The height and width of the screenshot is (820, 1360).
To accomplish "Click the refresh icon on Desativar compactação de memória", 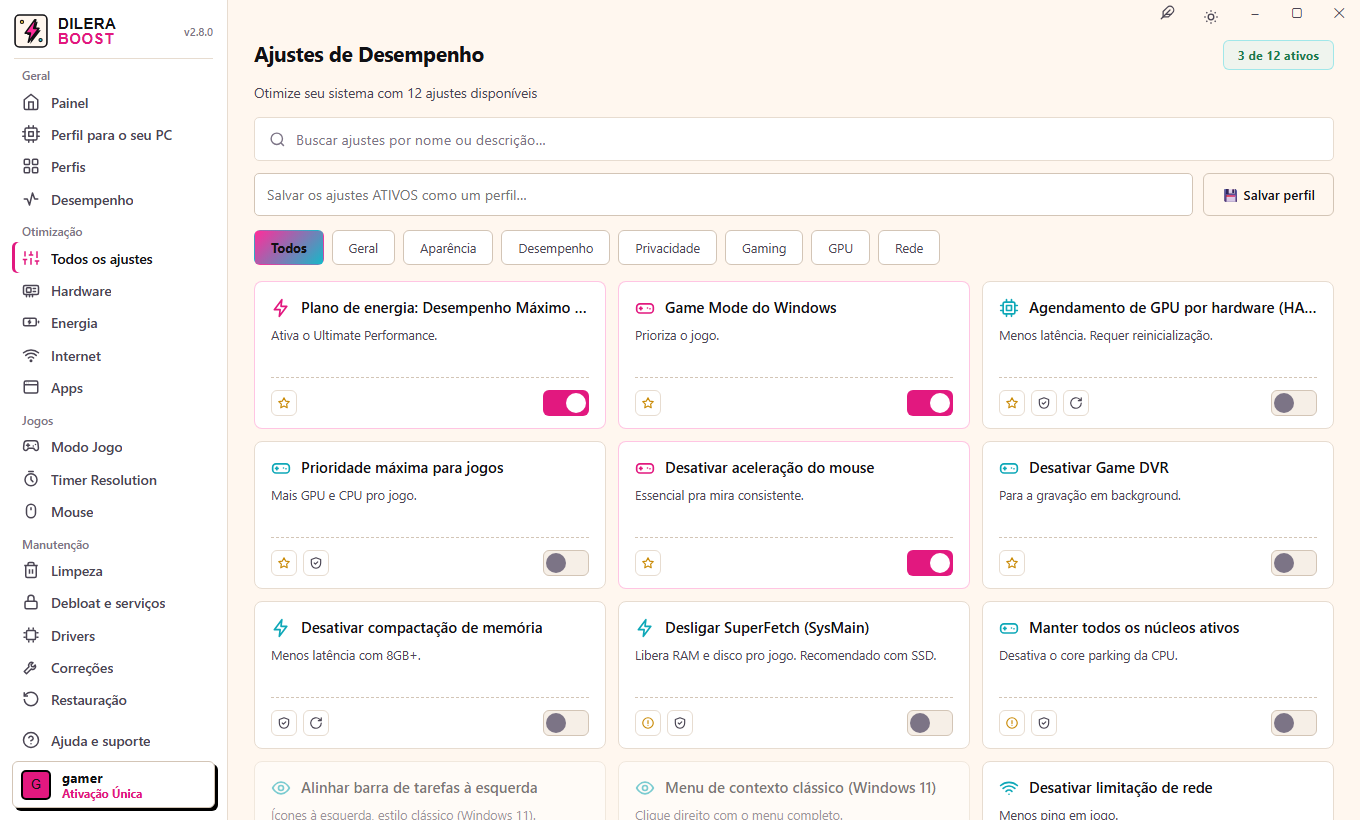I will click(316, 723).
